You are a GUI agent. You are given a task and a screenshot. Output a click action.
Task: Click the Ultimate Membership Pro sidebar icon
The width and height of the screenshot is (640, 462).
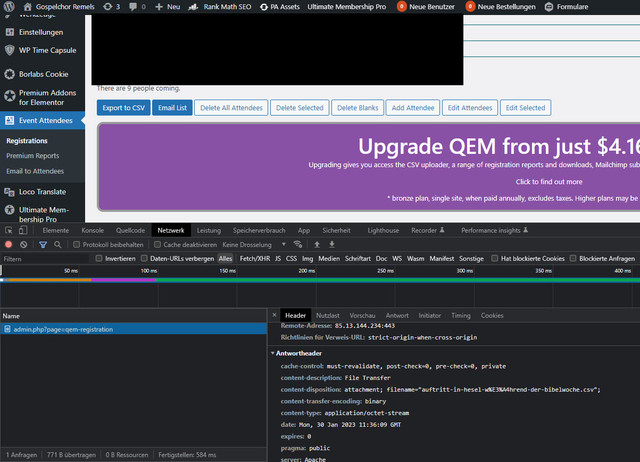[10, 210]
